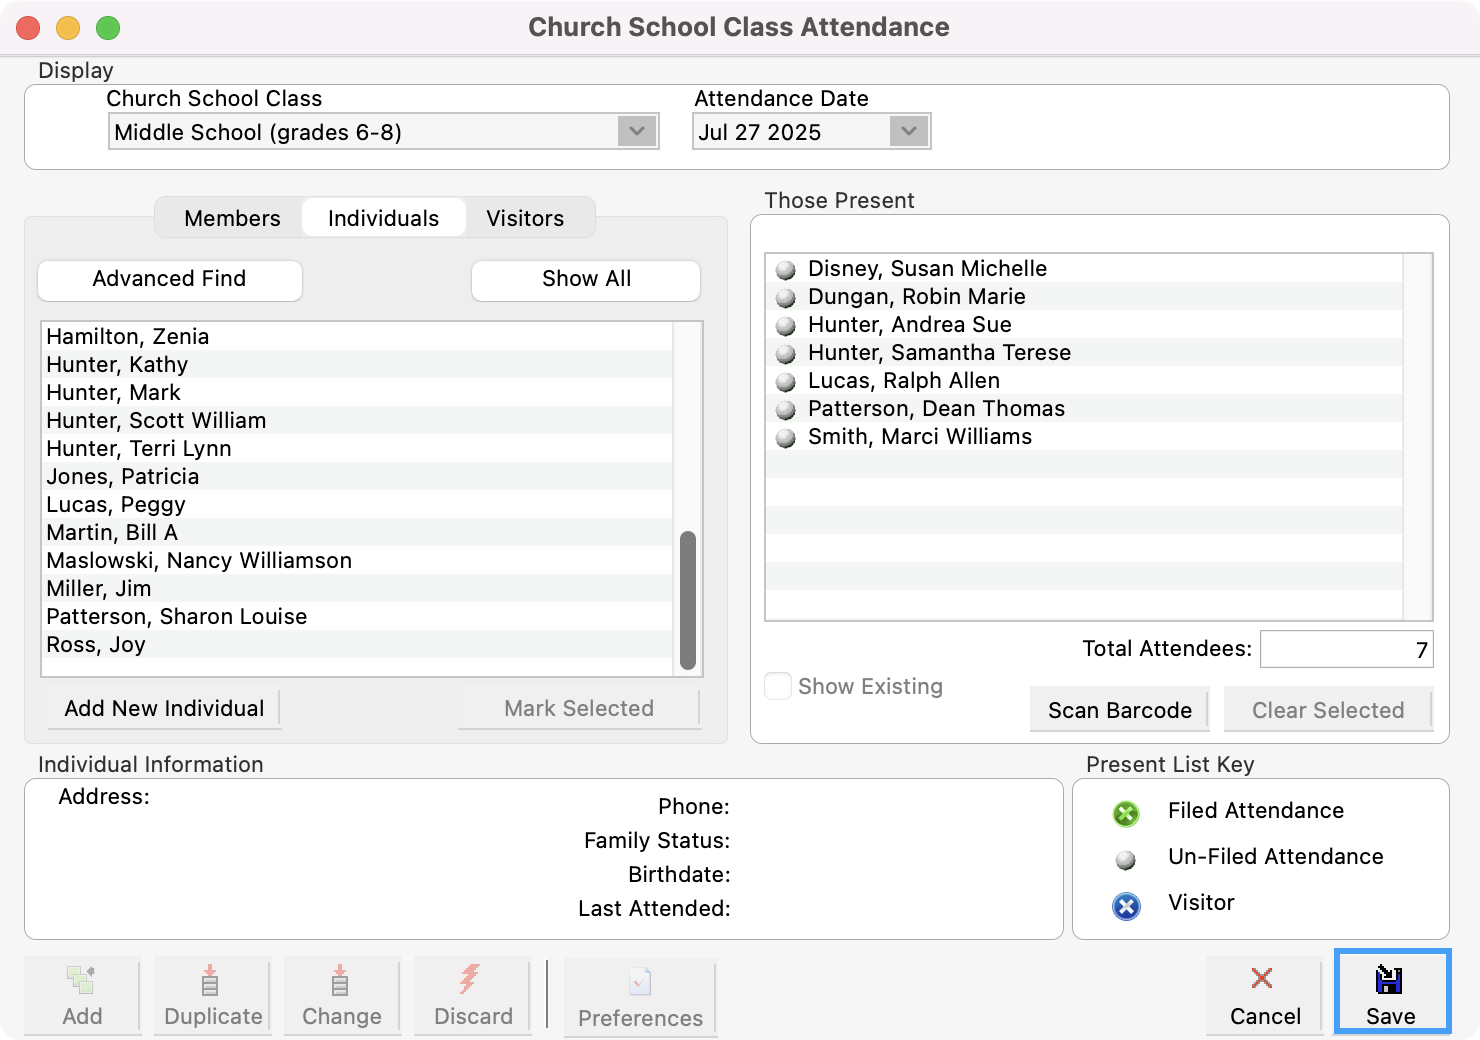This screenshot has width=1480, height=1040.
Task: Click the Total Attendees input field
Action: pos(1346,648)
